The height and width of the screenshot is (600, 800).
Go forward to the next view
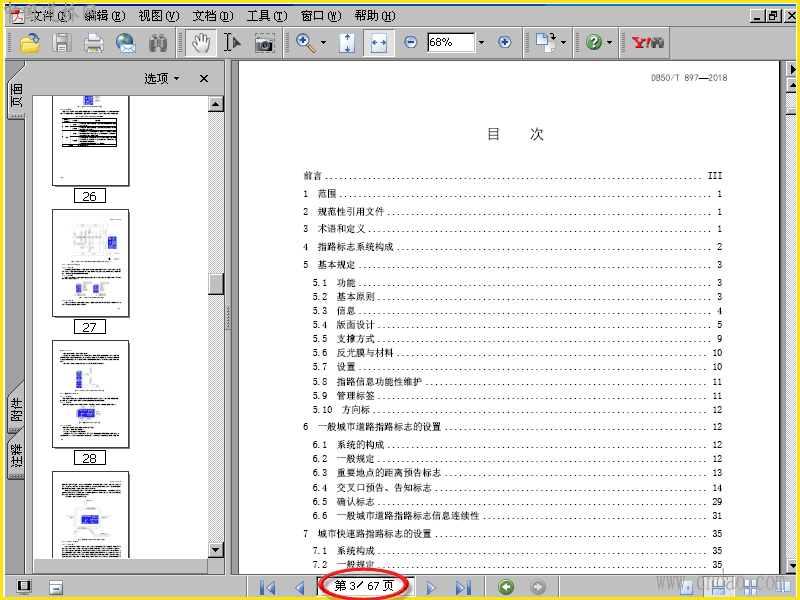(538, 587)
